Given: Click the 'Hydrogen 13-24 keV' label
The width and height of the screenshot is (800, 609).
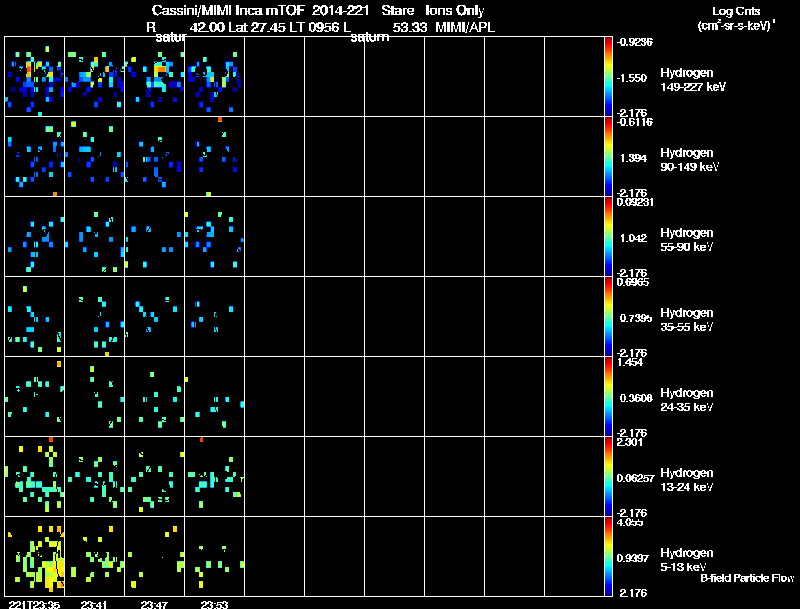Looking at the screenshot, I should click(687, 480).
